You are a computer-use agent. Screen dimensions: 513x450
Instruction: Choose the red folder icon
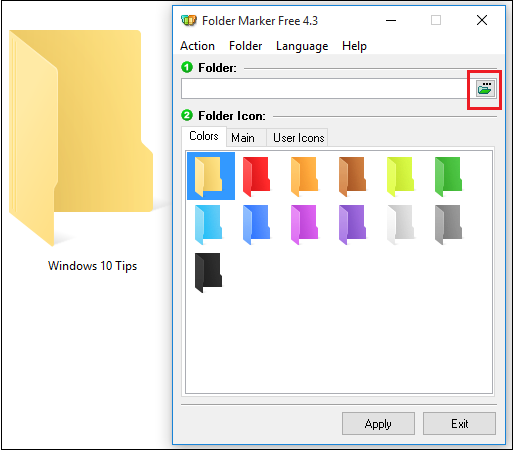(256, 176)
